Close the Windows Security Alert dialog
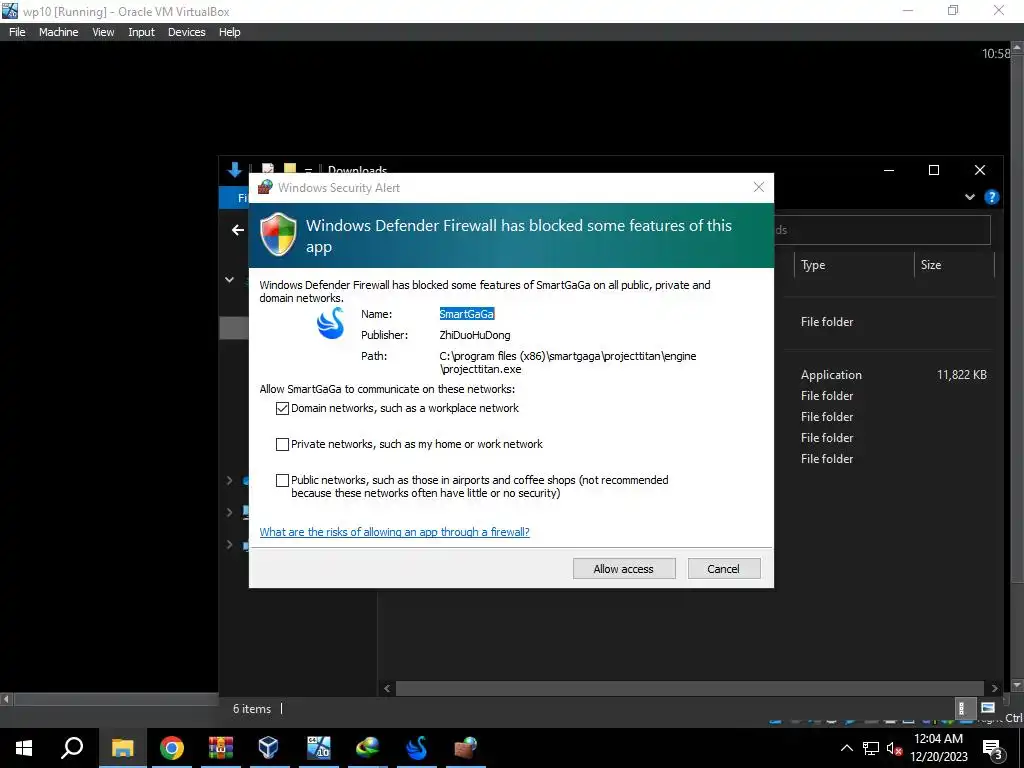The image size is (1024, 768). point(758,187)
